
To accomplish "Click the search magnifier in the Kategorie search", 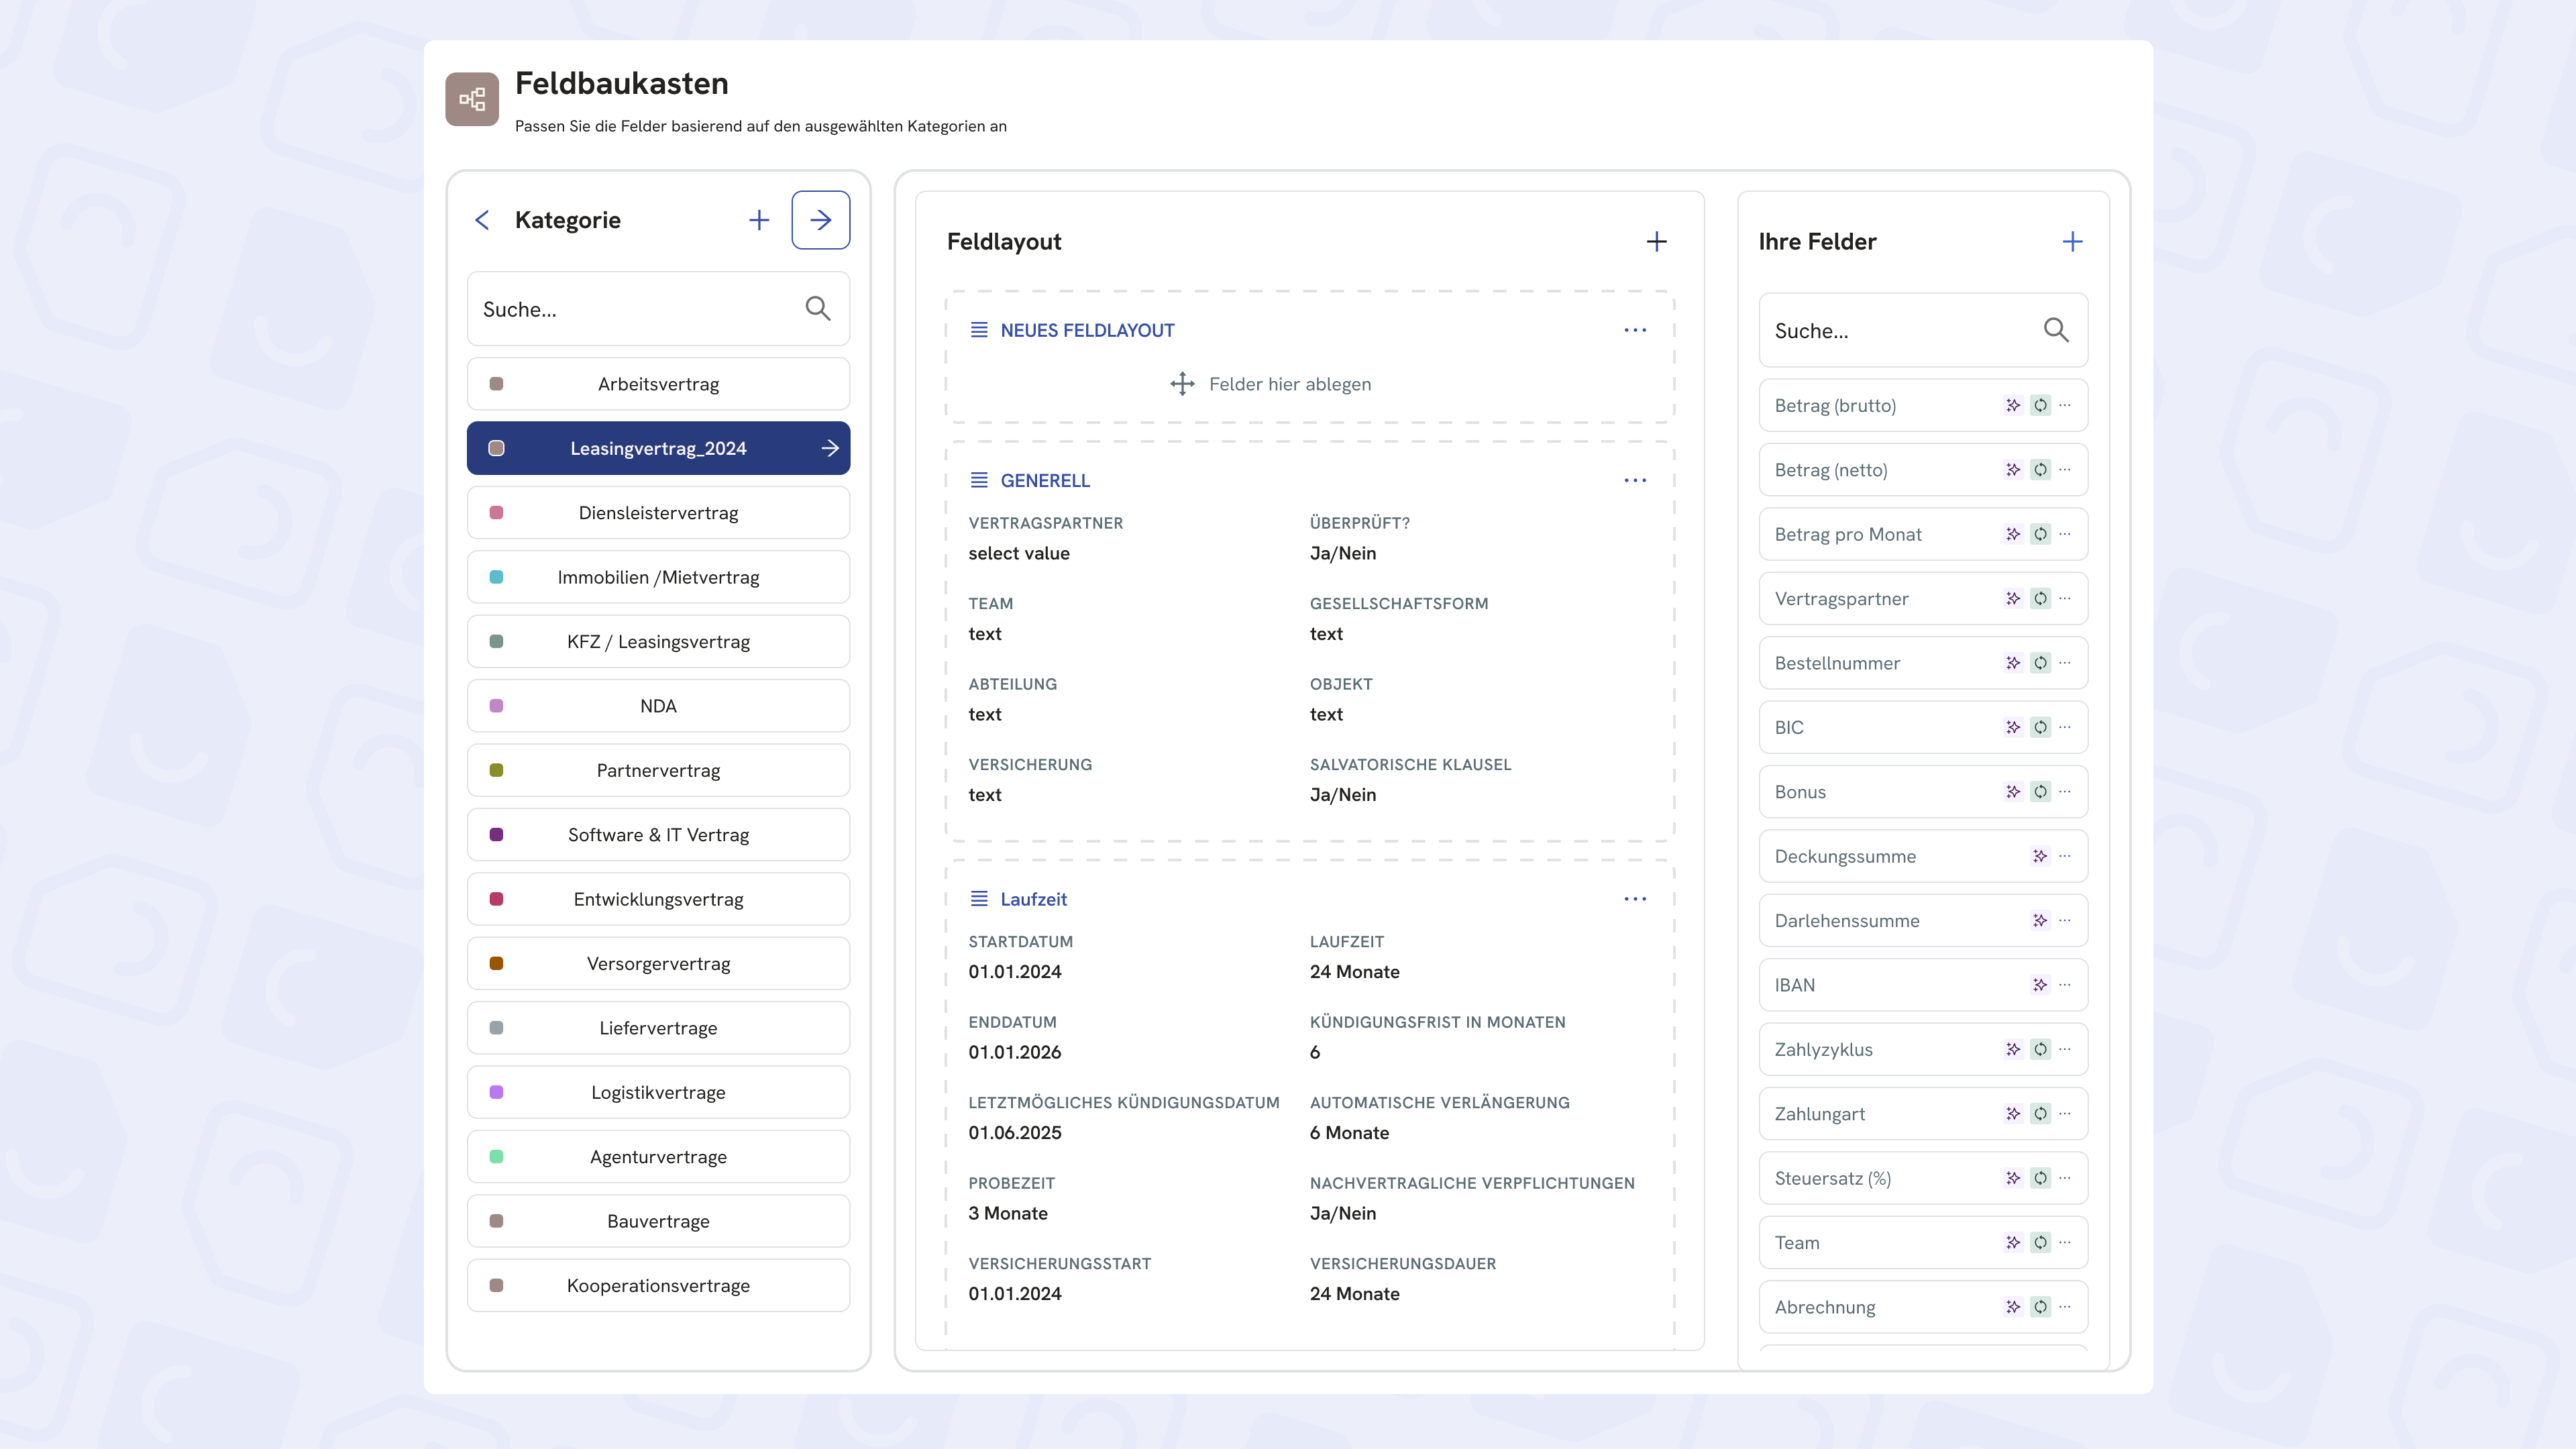I will pyautogui.click(x=817, y=309).
